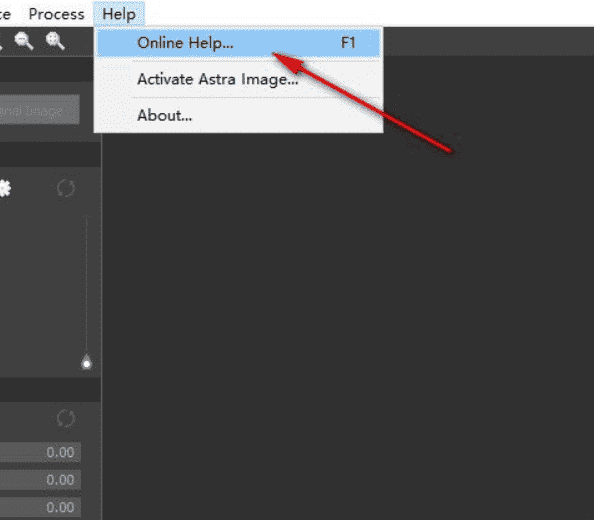This screenshot has height=520, width=594.
Task: Click the third 0.00 value field
Action: click(x=40, y=507)
